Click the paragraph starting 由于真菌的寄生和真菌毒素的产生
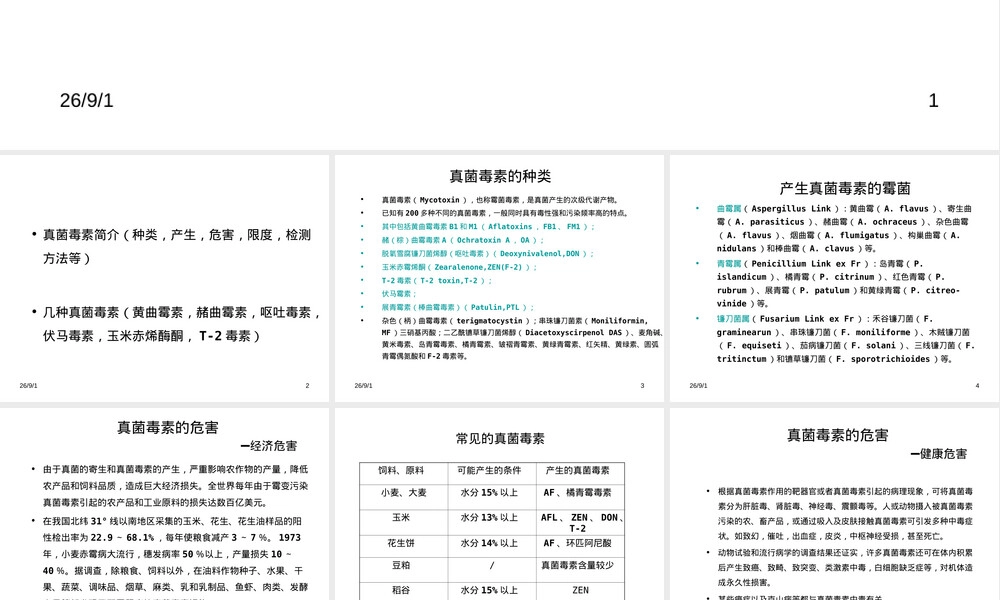1000x600 pixels. click(x=175, y=485)
